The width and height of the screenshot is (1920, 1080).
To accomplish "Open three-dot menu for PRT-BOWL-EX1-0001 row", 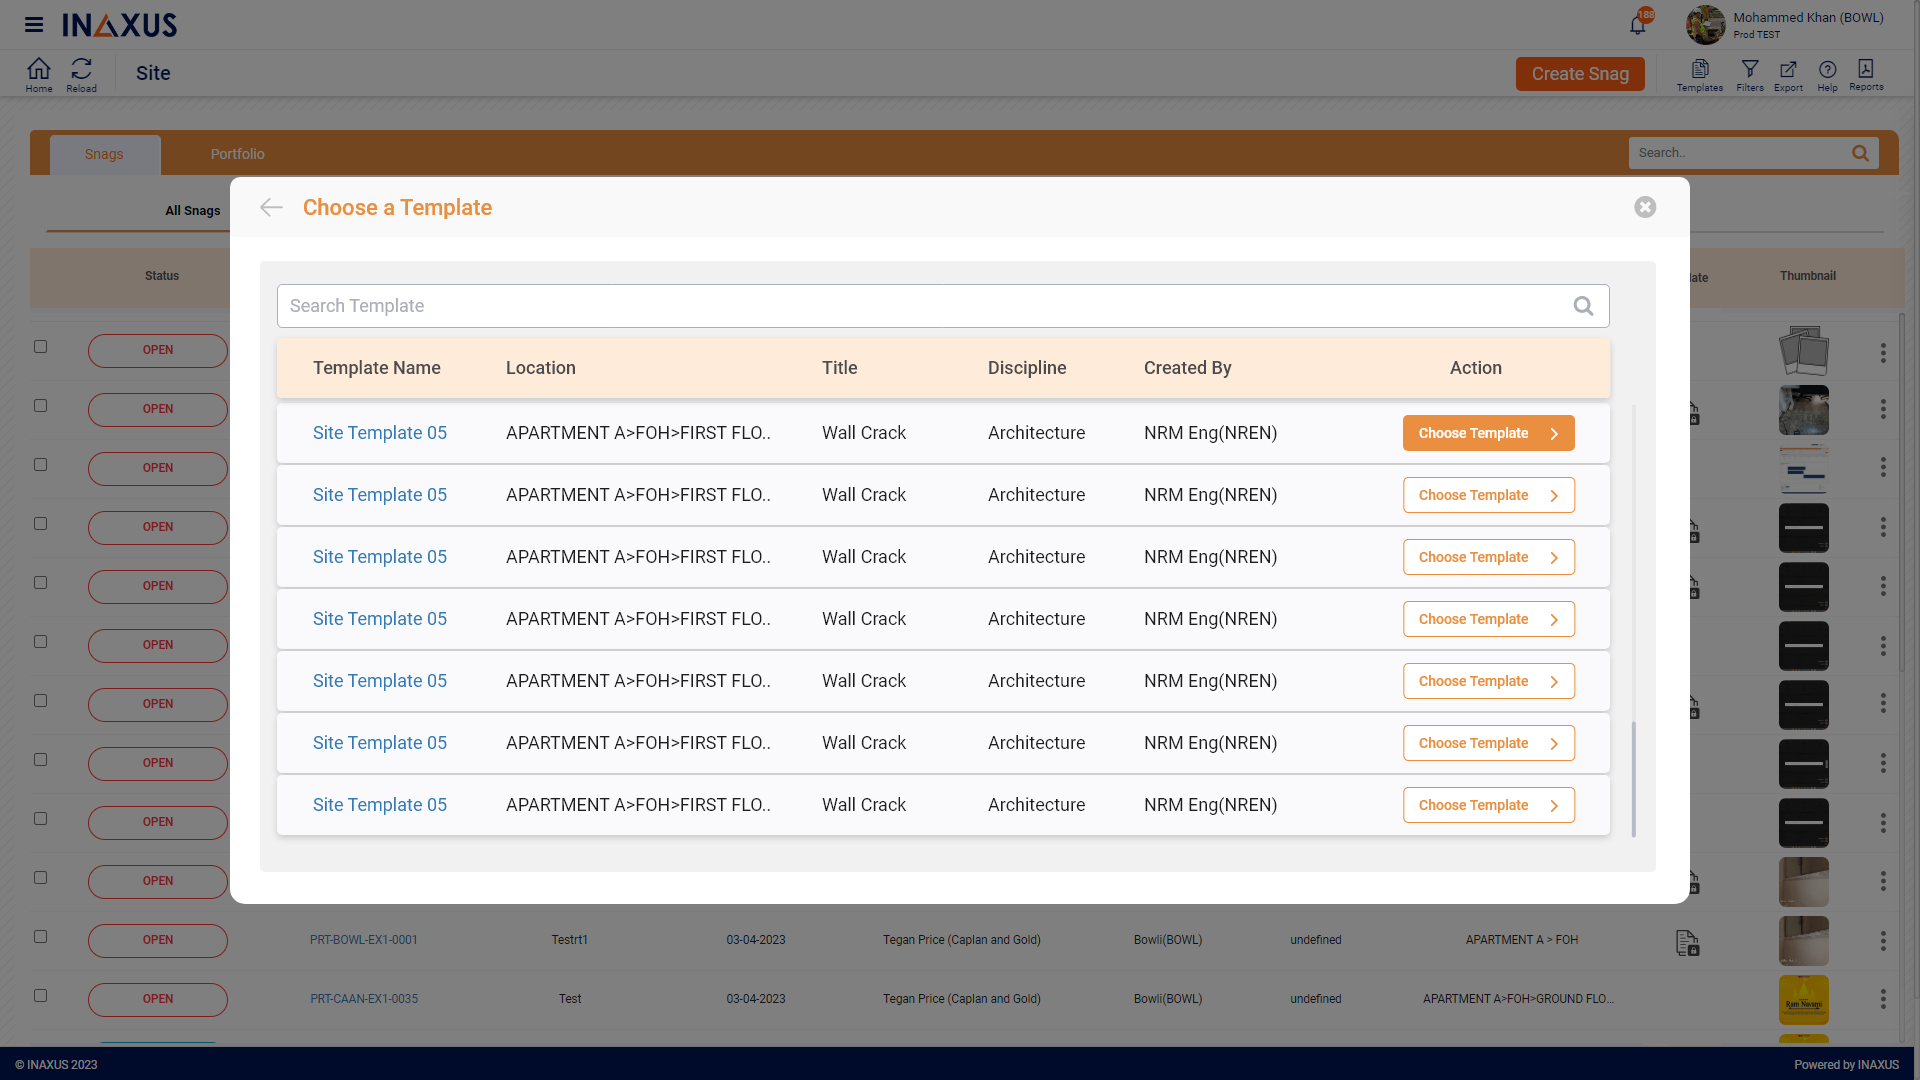I will pyautogui.click(x=1883, y=941).
